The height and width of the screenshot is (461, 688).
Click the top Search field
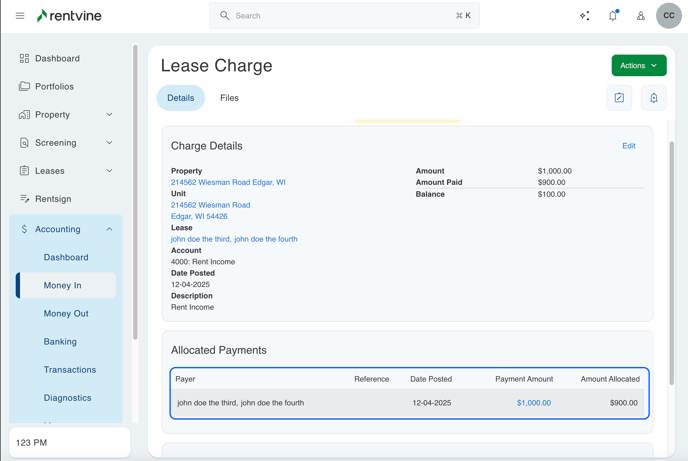(344, 16)
